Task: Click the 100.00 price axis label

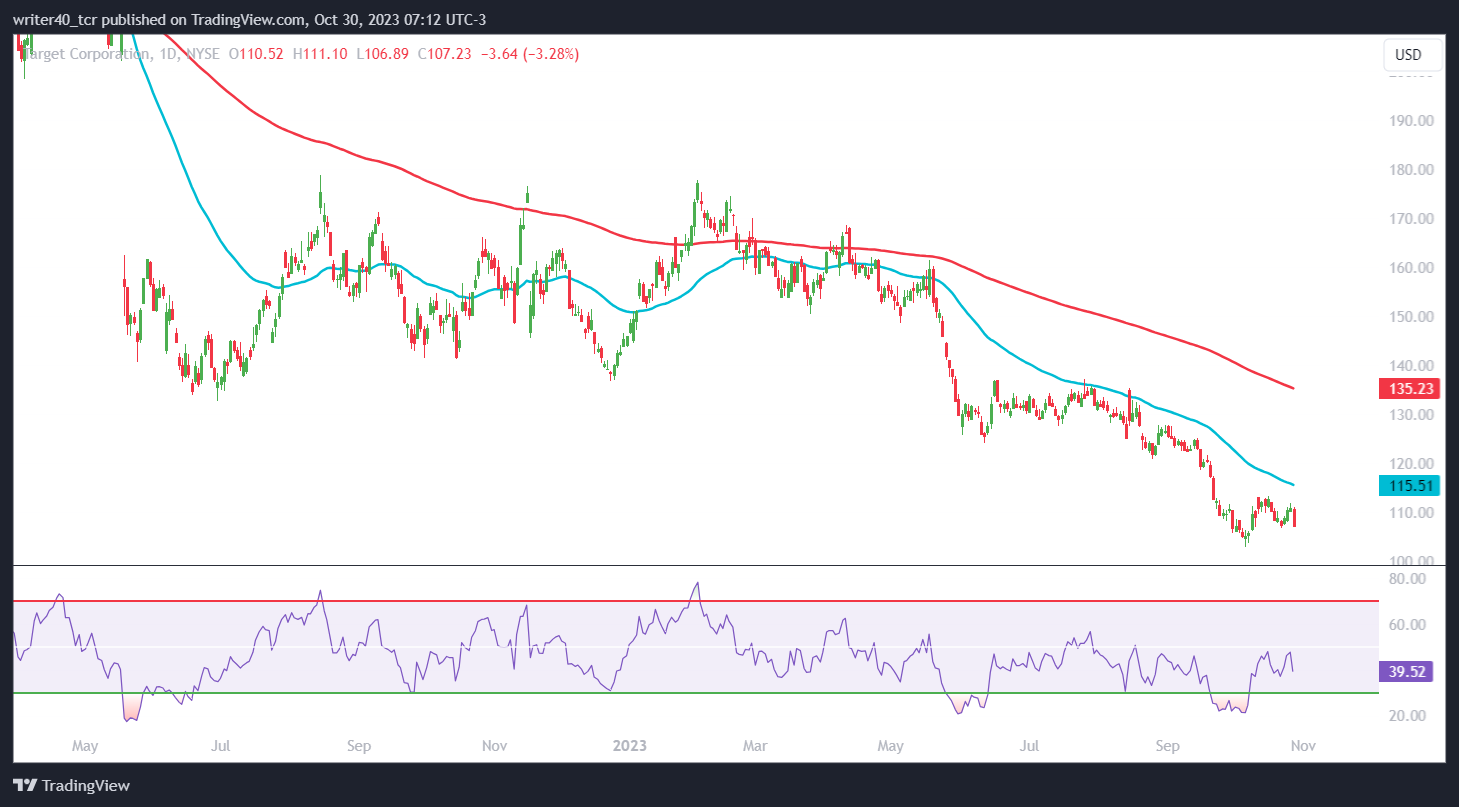Action: click(1409, 561)
